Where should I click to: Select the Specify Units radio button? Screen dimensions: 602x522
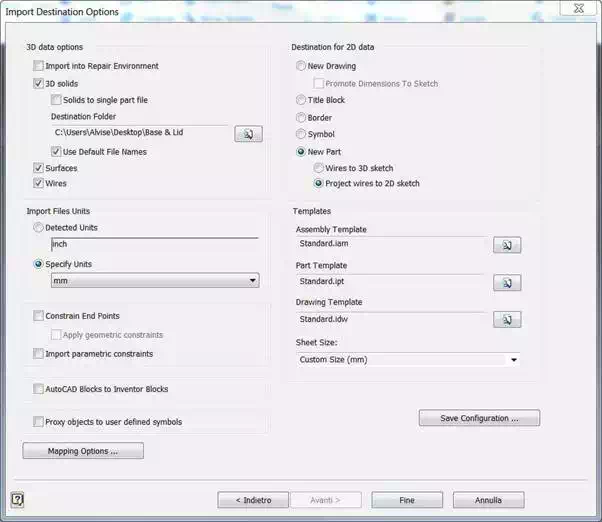pyautogui.click(x=38, y=264)
